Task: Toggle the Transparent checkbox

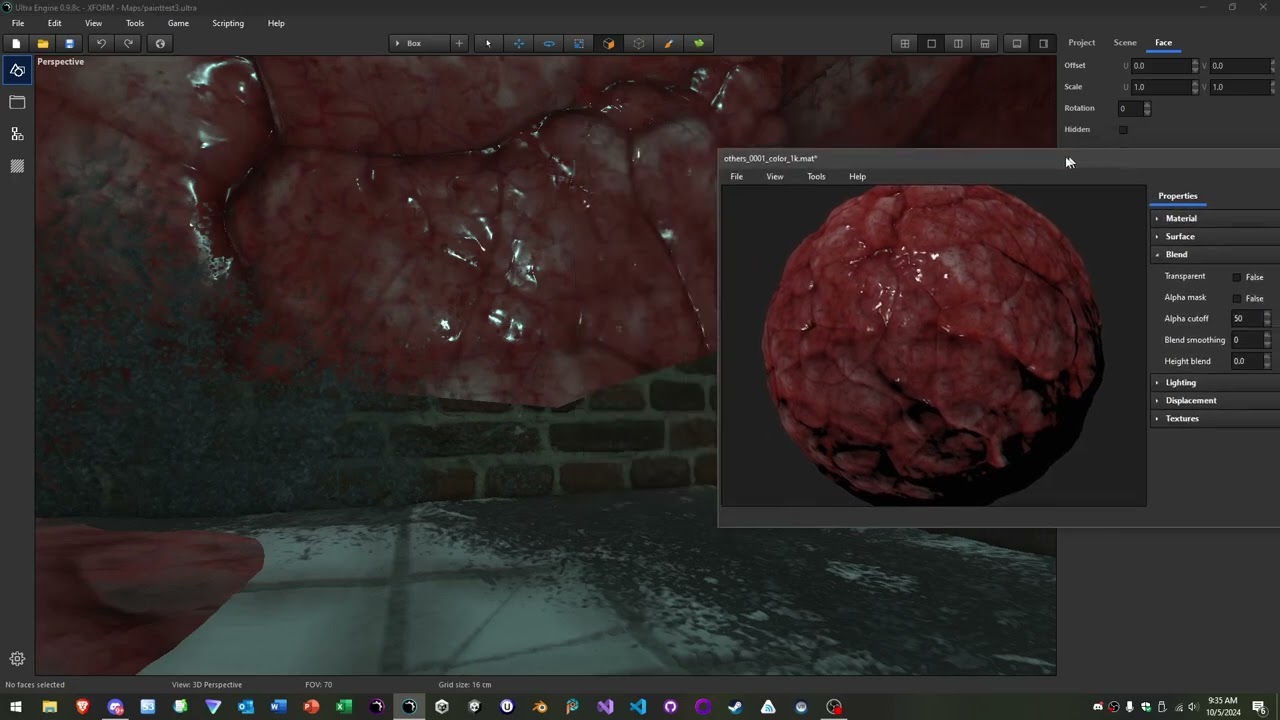Action: pyautogui.click(x=1237, y=277)
